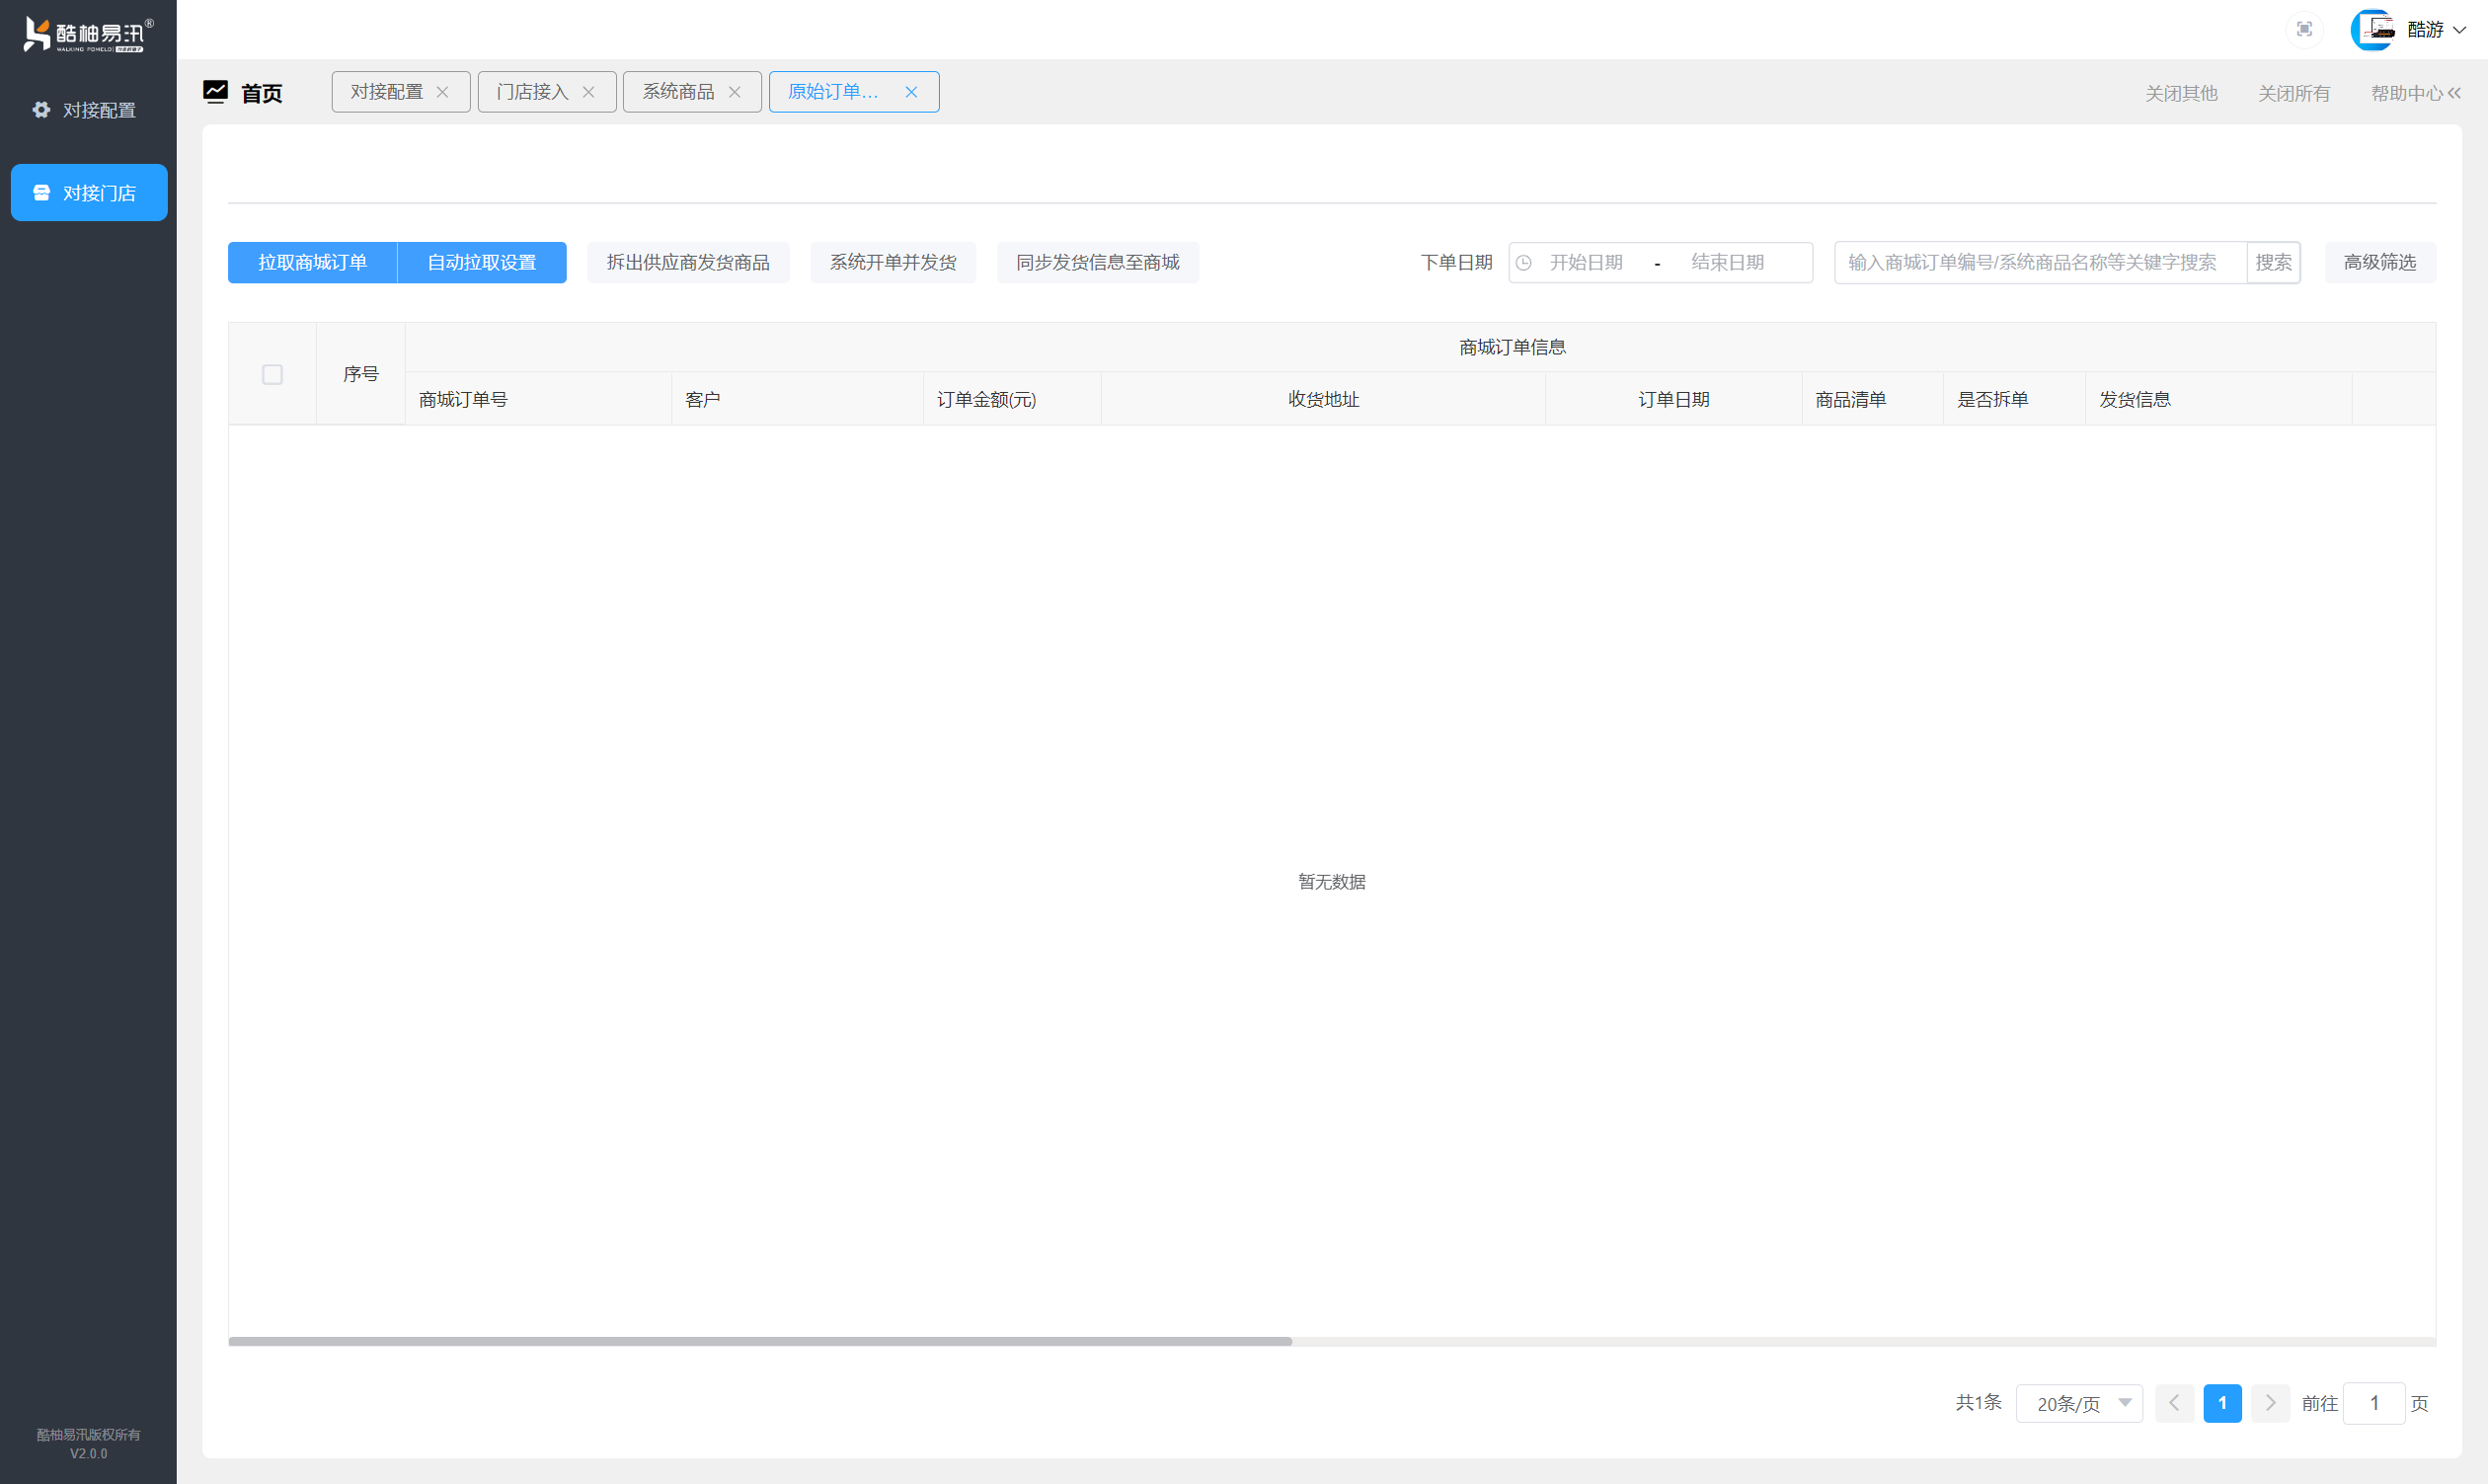Viewport: 2488px width, 1484px height.
Task: Click the user avatar image
Action: tap(2372, 29)
